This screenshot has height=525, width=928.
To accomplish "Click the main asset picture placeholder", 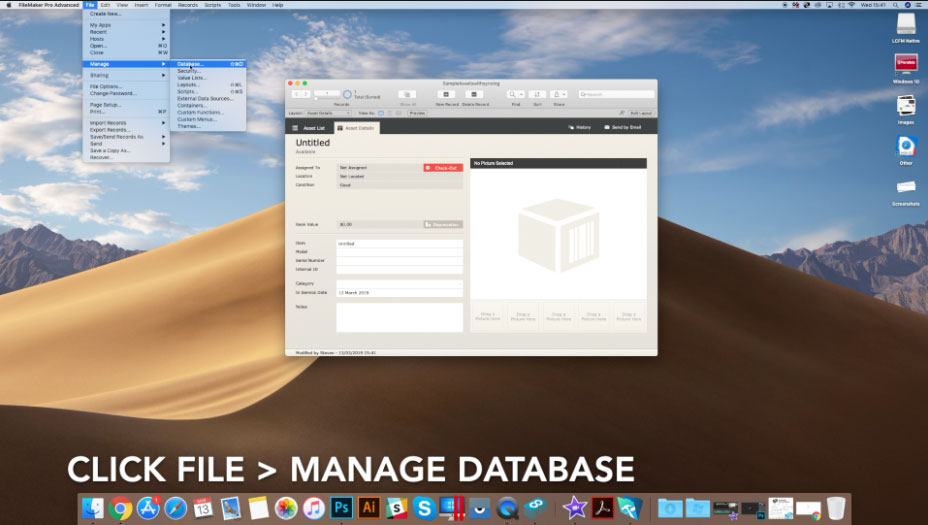I will coord(558,234).
